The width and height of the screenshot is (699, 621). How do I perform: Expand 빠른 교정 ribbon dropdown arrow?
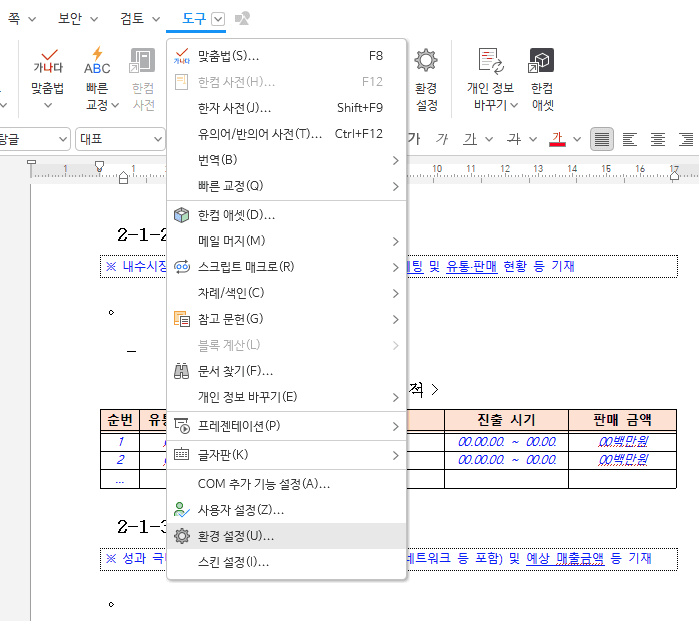point(115,105)
